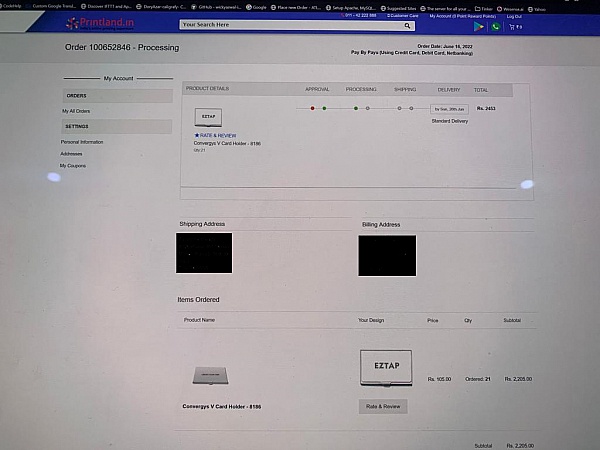Open My Account reward points link

click(x=463, y=16)
